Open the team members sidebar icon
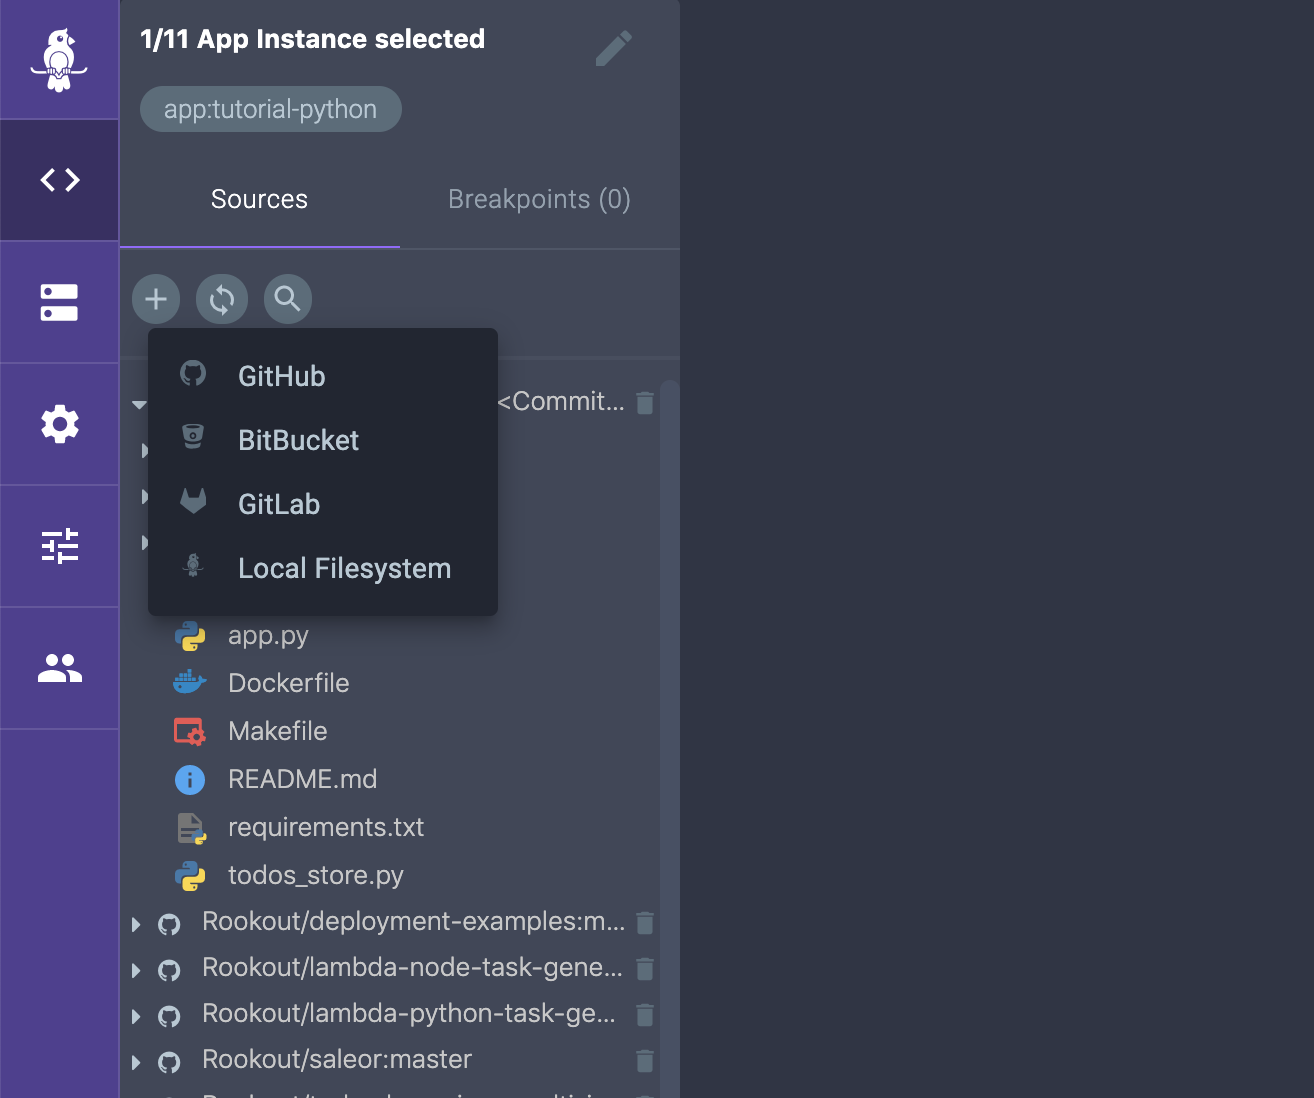 tap(60, 668)
